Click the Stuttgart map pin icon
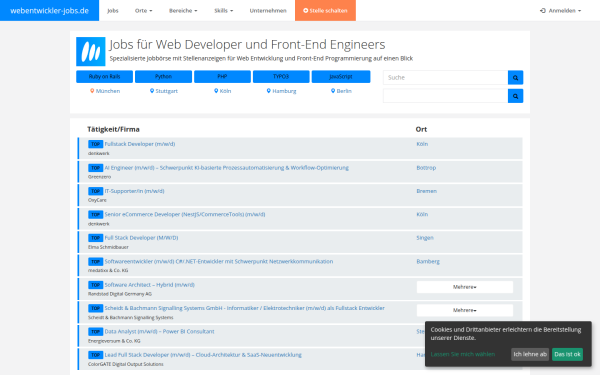600x375 pixels. [x=152, y=91]
